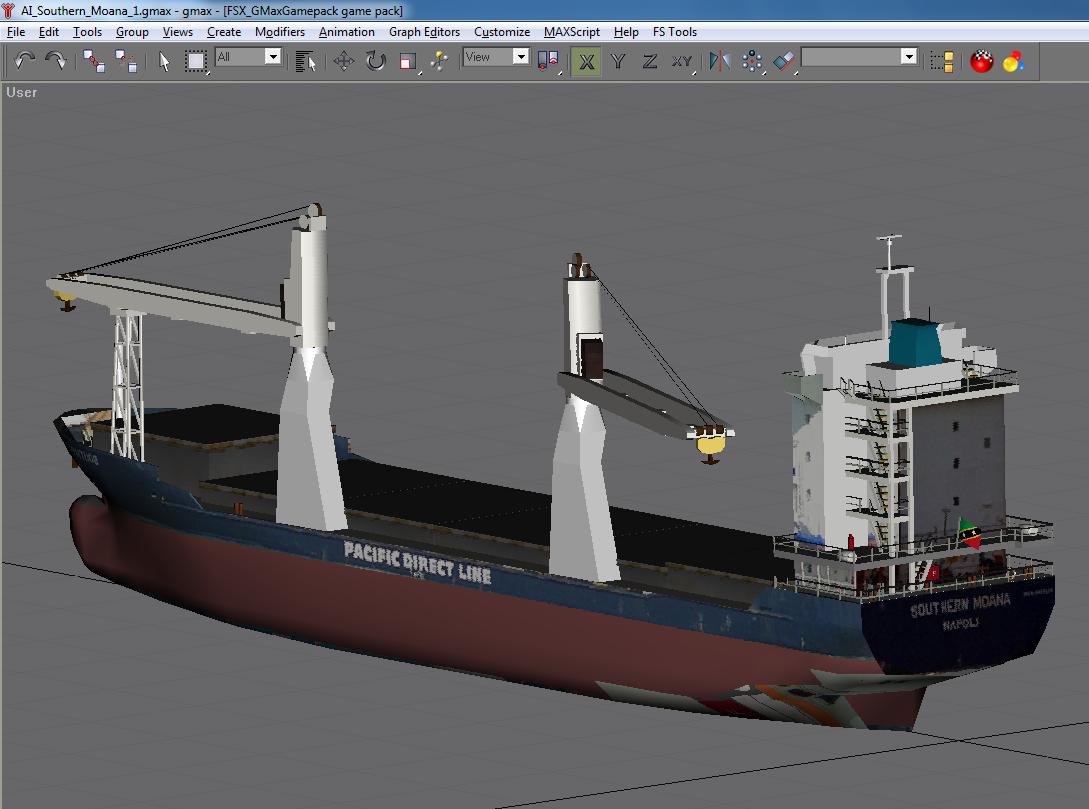Expand the 'View' reference coordinate dropdown
This screenshot has width=1089, height=809.
pos(520,57)
